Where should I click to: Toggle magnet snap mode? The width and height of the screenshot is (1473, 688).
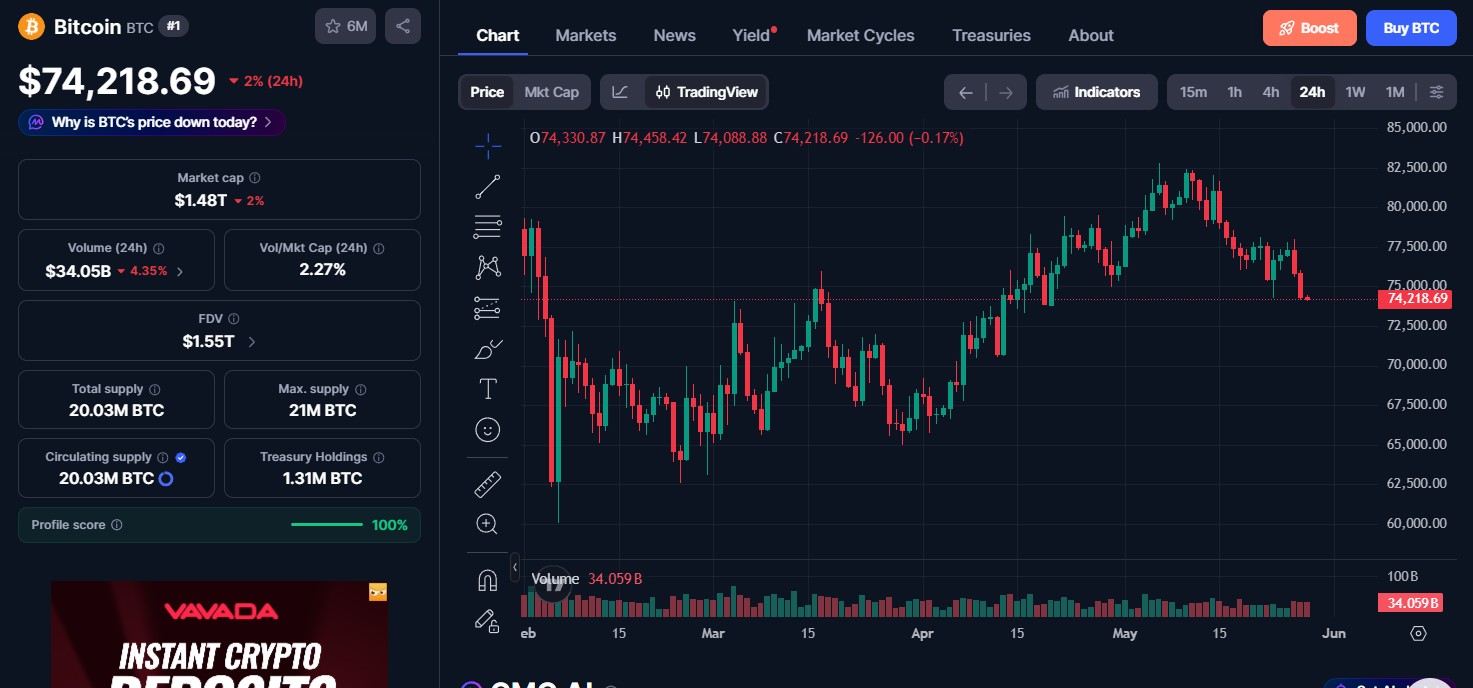click(x=488, y=580)
